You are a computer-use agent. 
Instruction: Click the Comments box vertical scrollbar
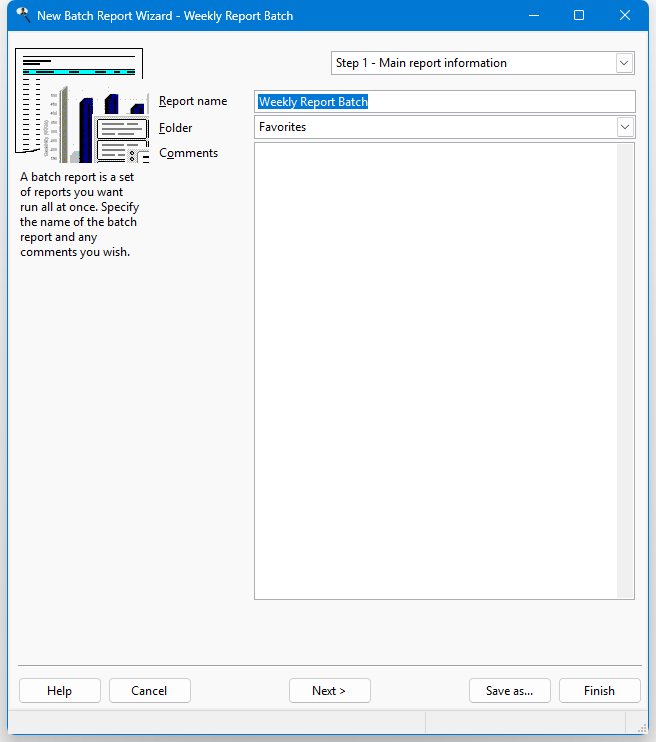click(x=626, y=370)
